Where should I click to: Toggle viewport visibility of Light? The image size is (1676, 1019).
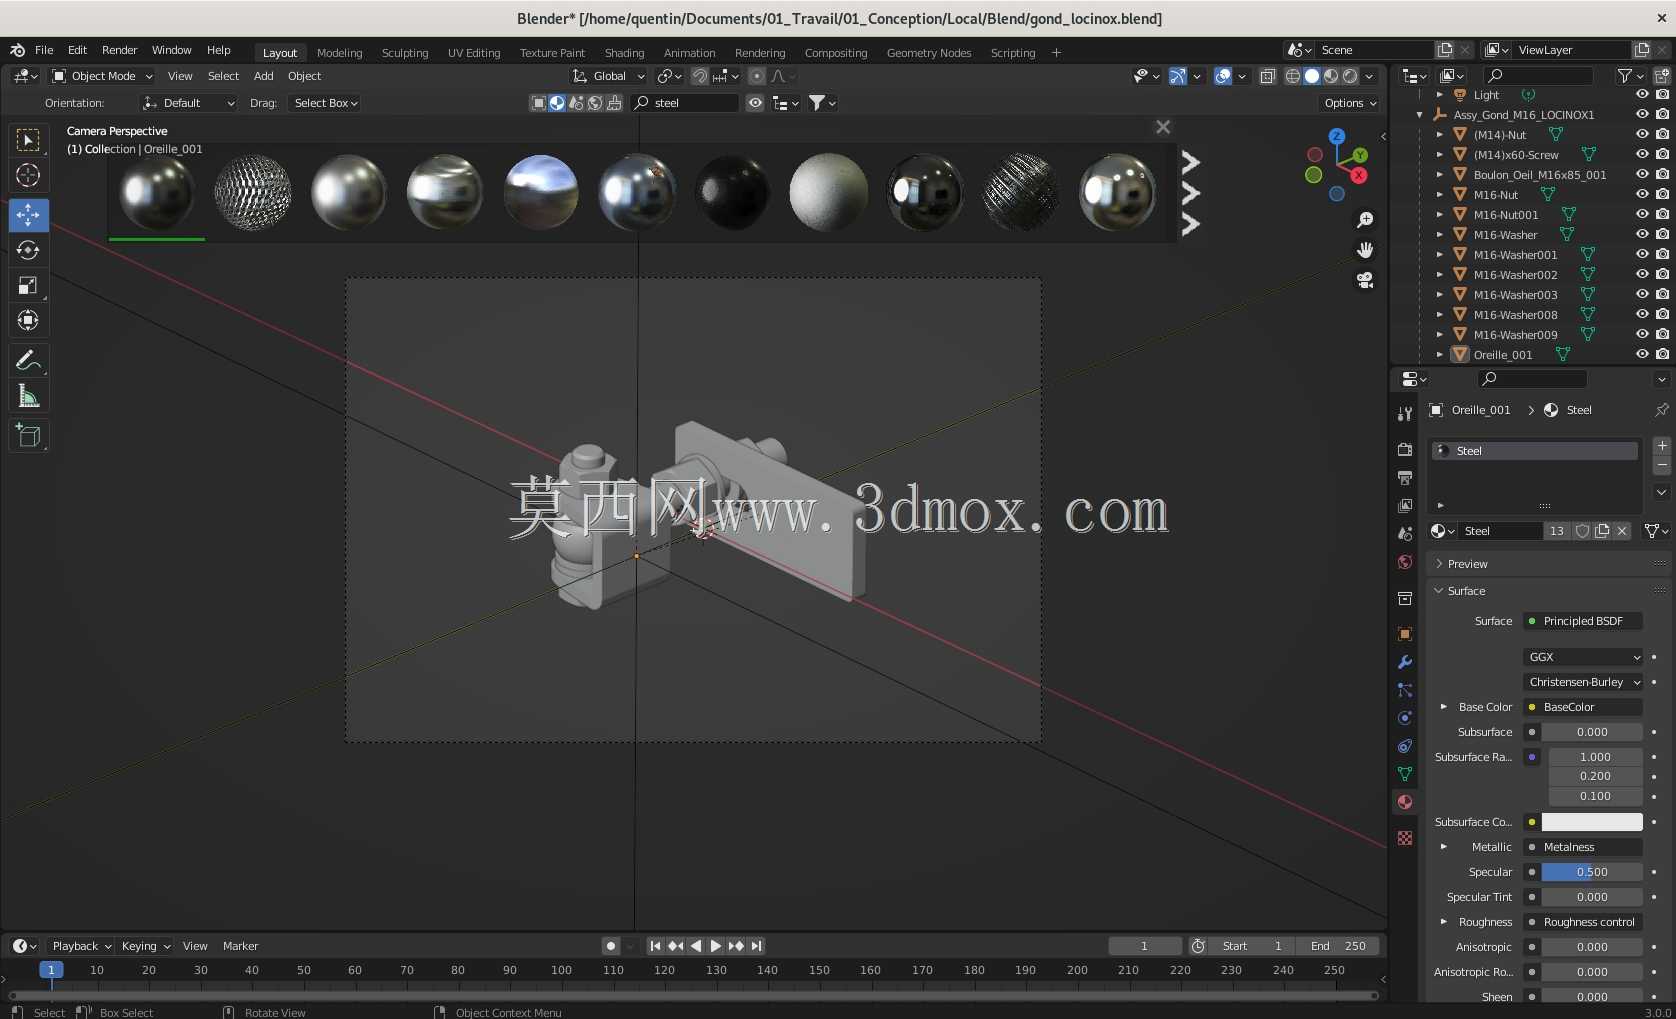tap(1642, 95)
